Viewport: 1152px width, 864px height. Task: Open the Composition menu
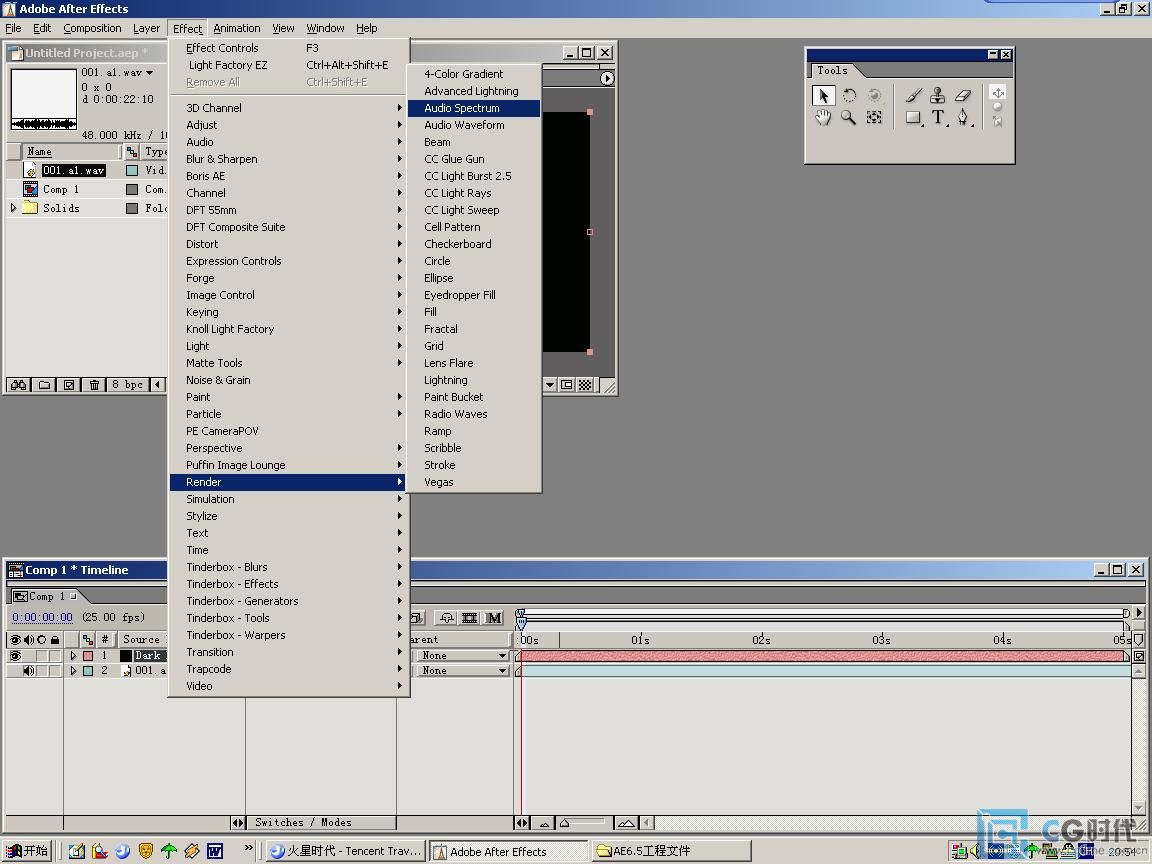click(x=92, y=29)
